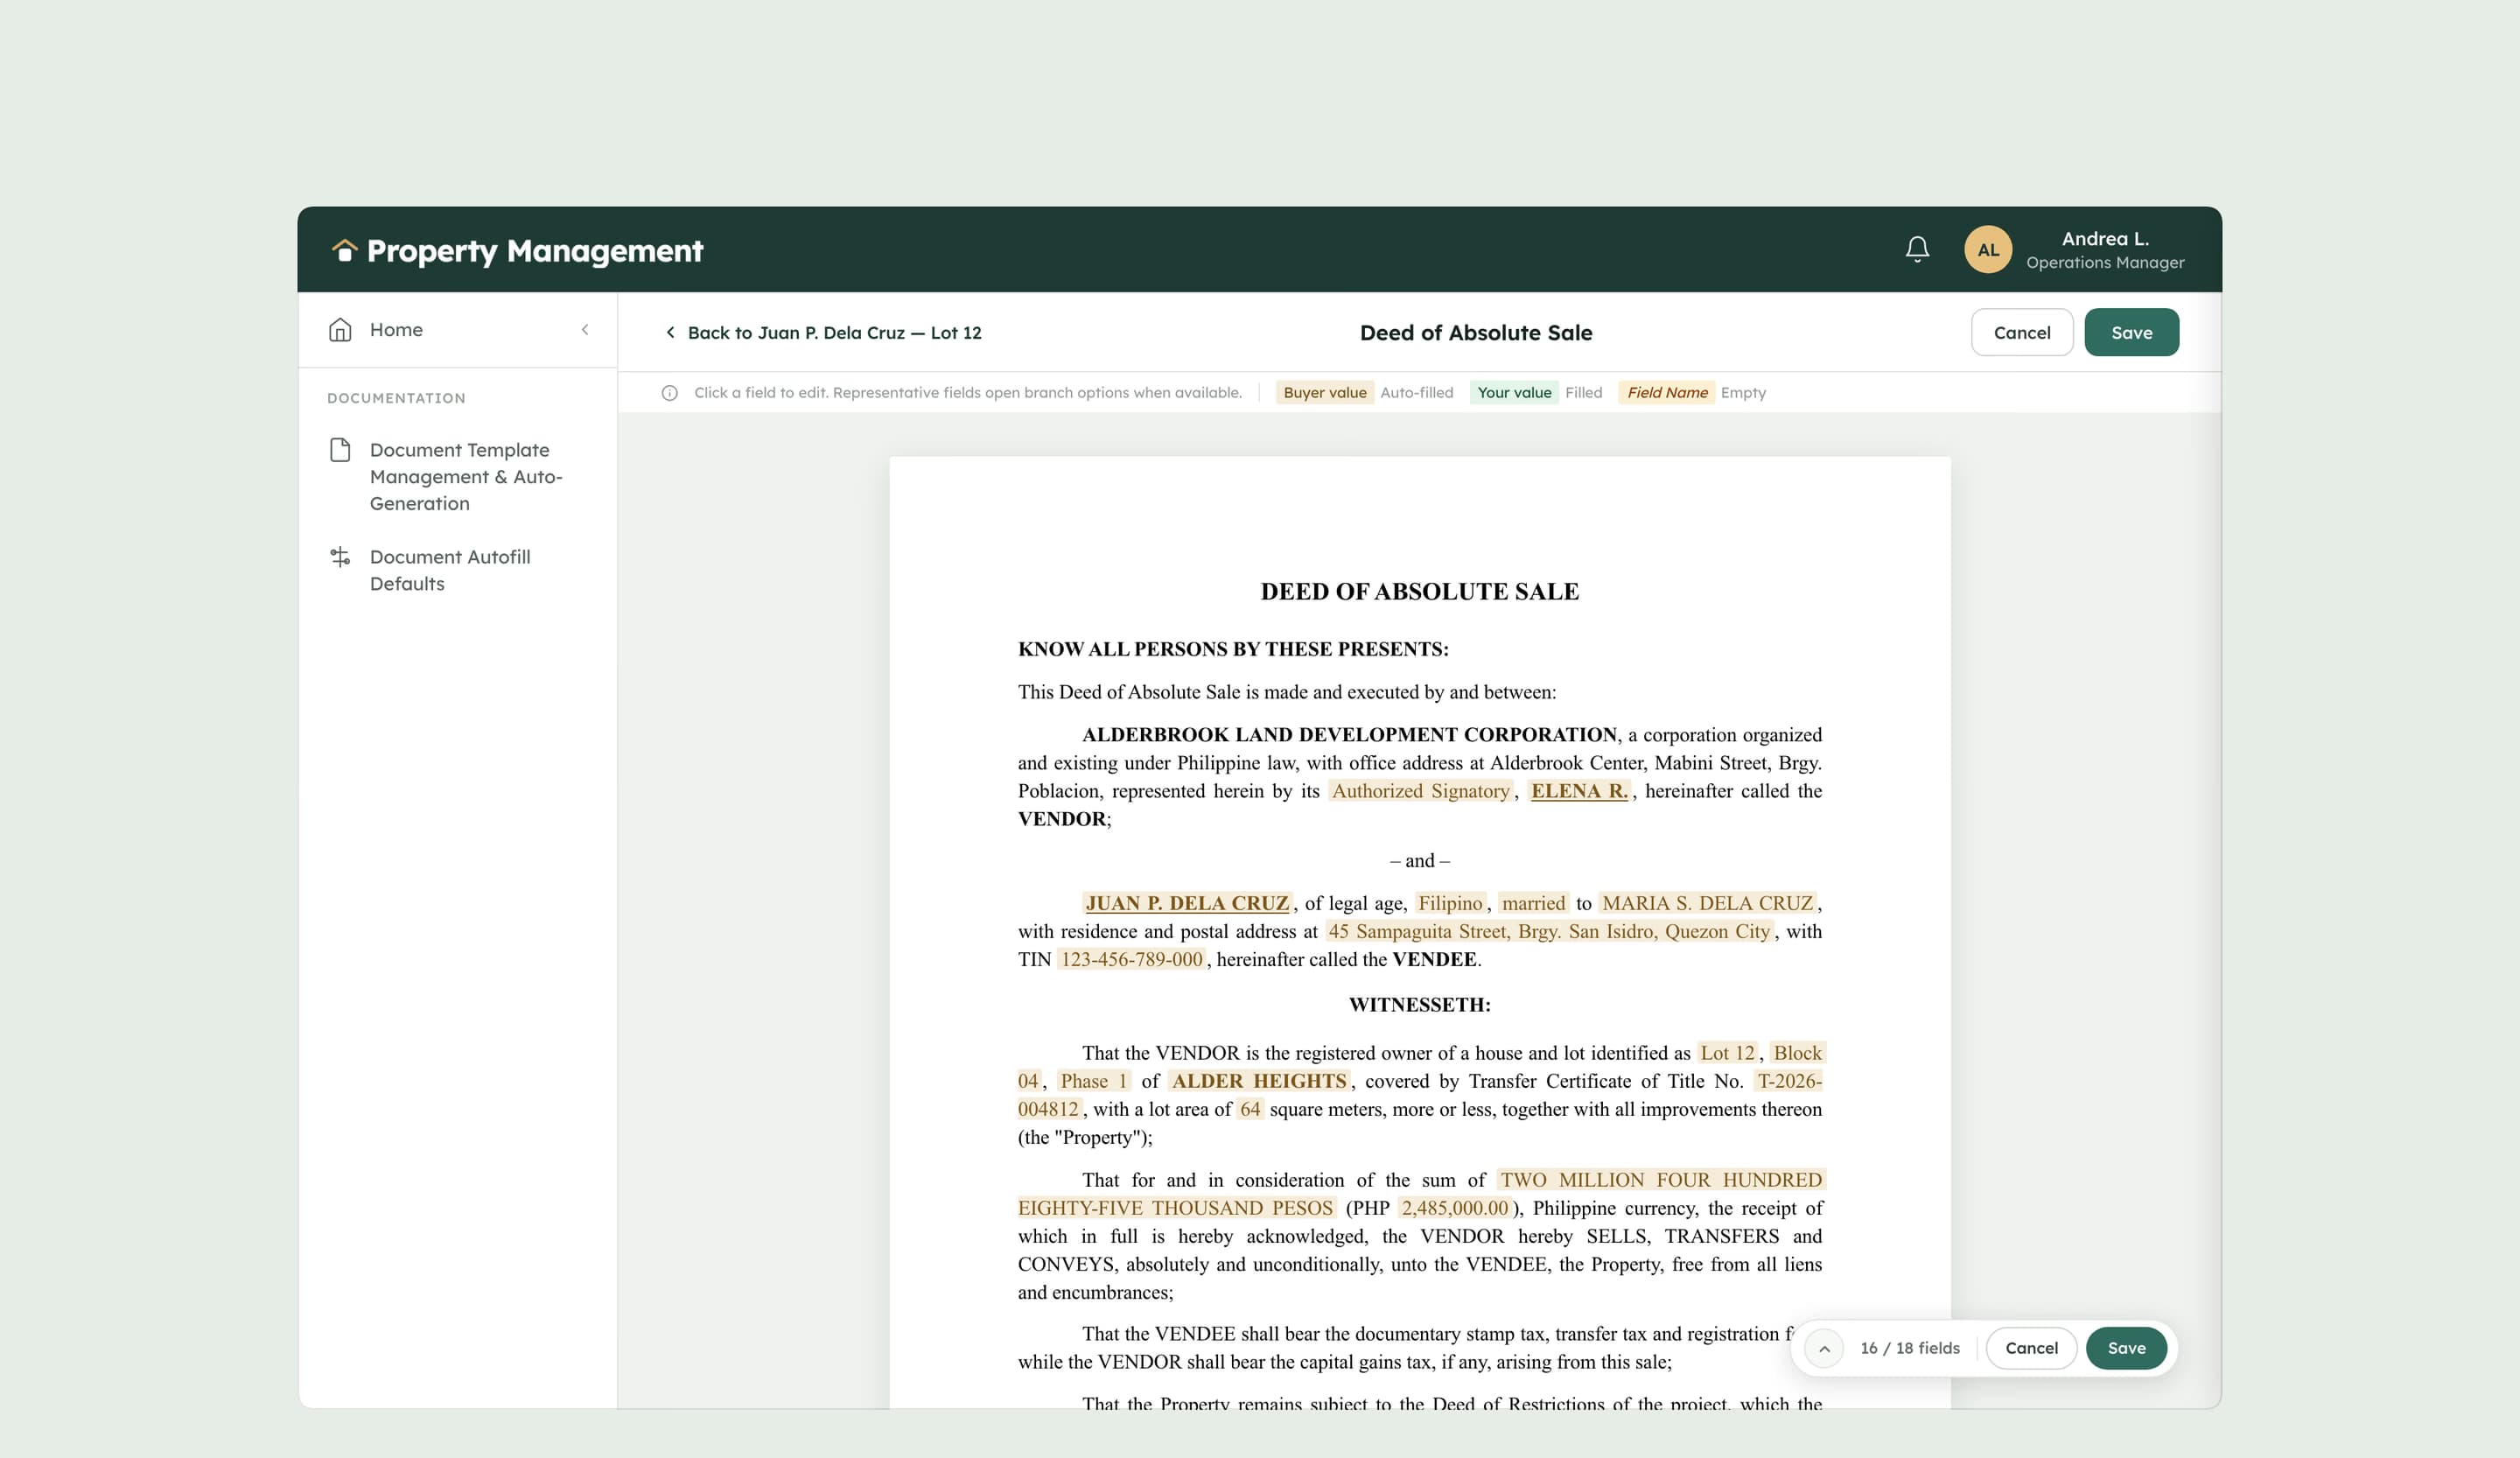Edit the MARIA S. DELA CRUZ field
2520x1458 pixels.
coord(1707,903)
